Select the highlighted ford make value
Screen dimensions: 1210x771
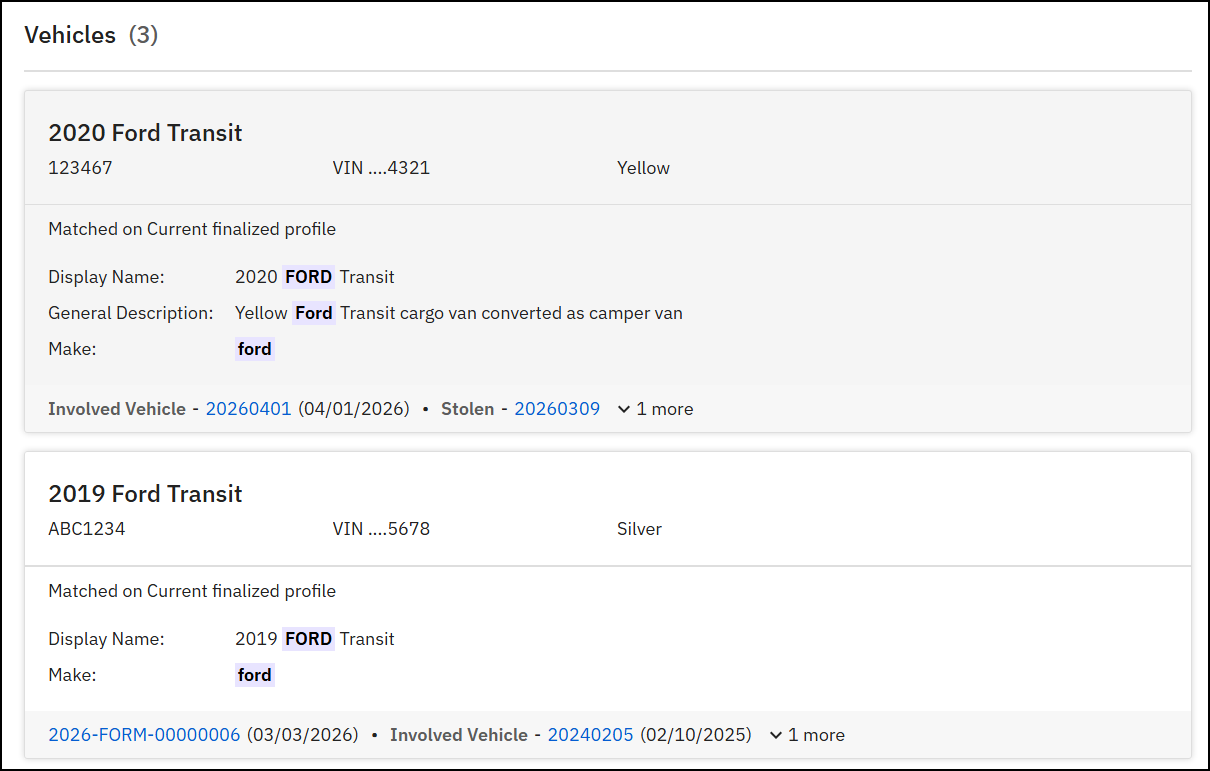click(x=254, y=348)
